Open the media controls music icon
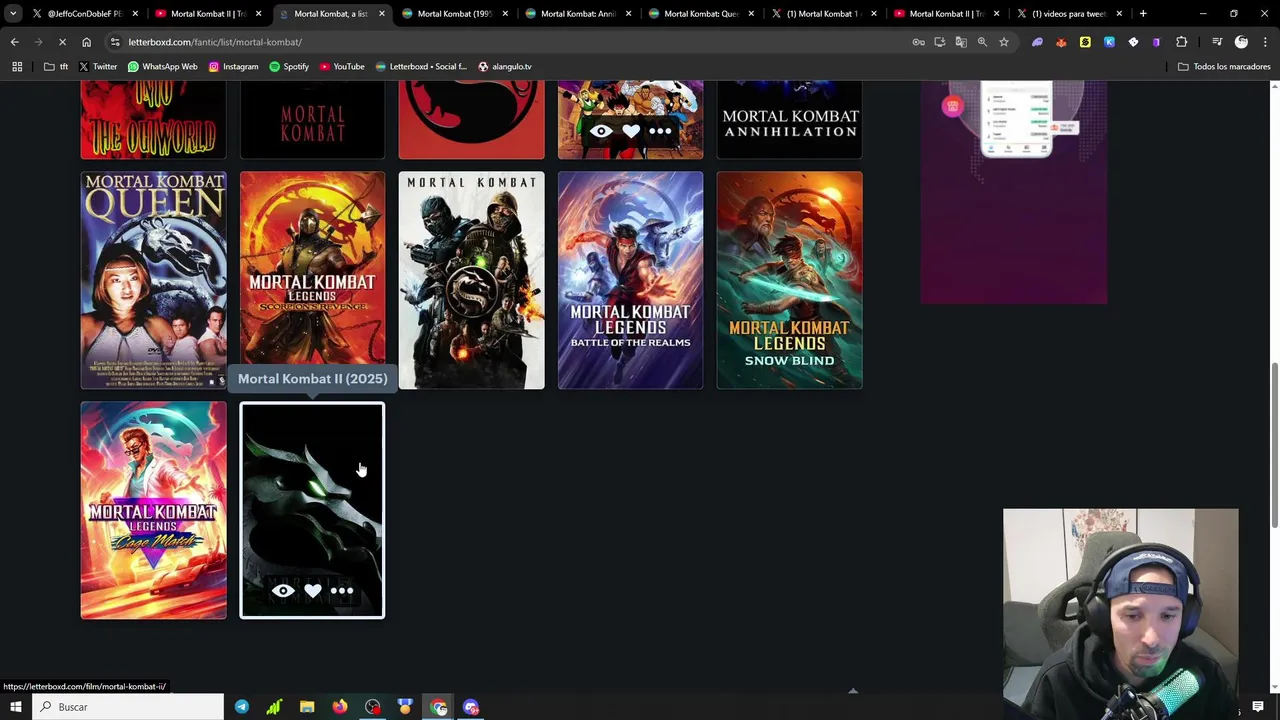Viewport: 1280px width, 720px height. [1217, 42]
